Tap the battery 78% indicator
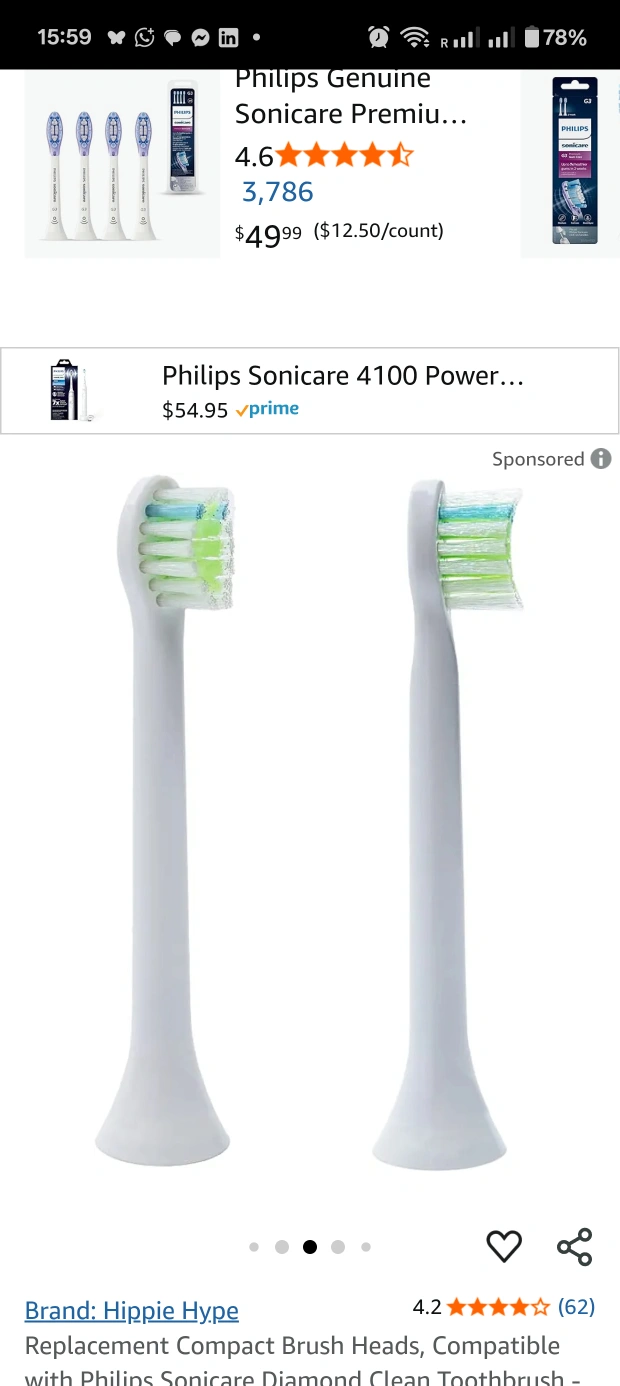The height and width of the screenshot is (1386, 620). (x=555, y=37)
